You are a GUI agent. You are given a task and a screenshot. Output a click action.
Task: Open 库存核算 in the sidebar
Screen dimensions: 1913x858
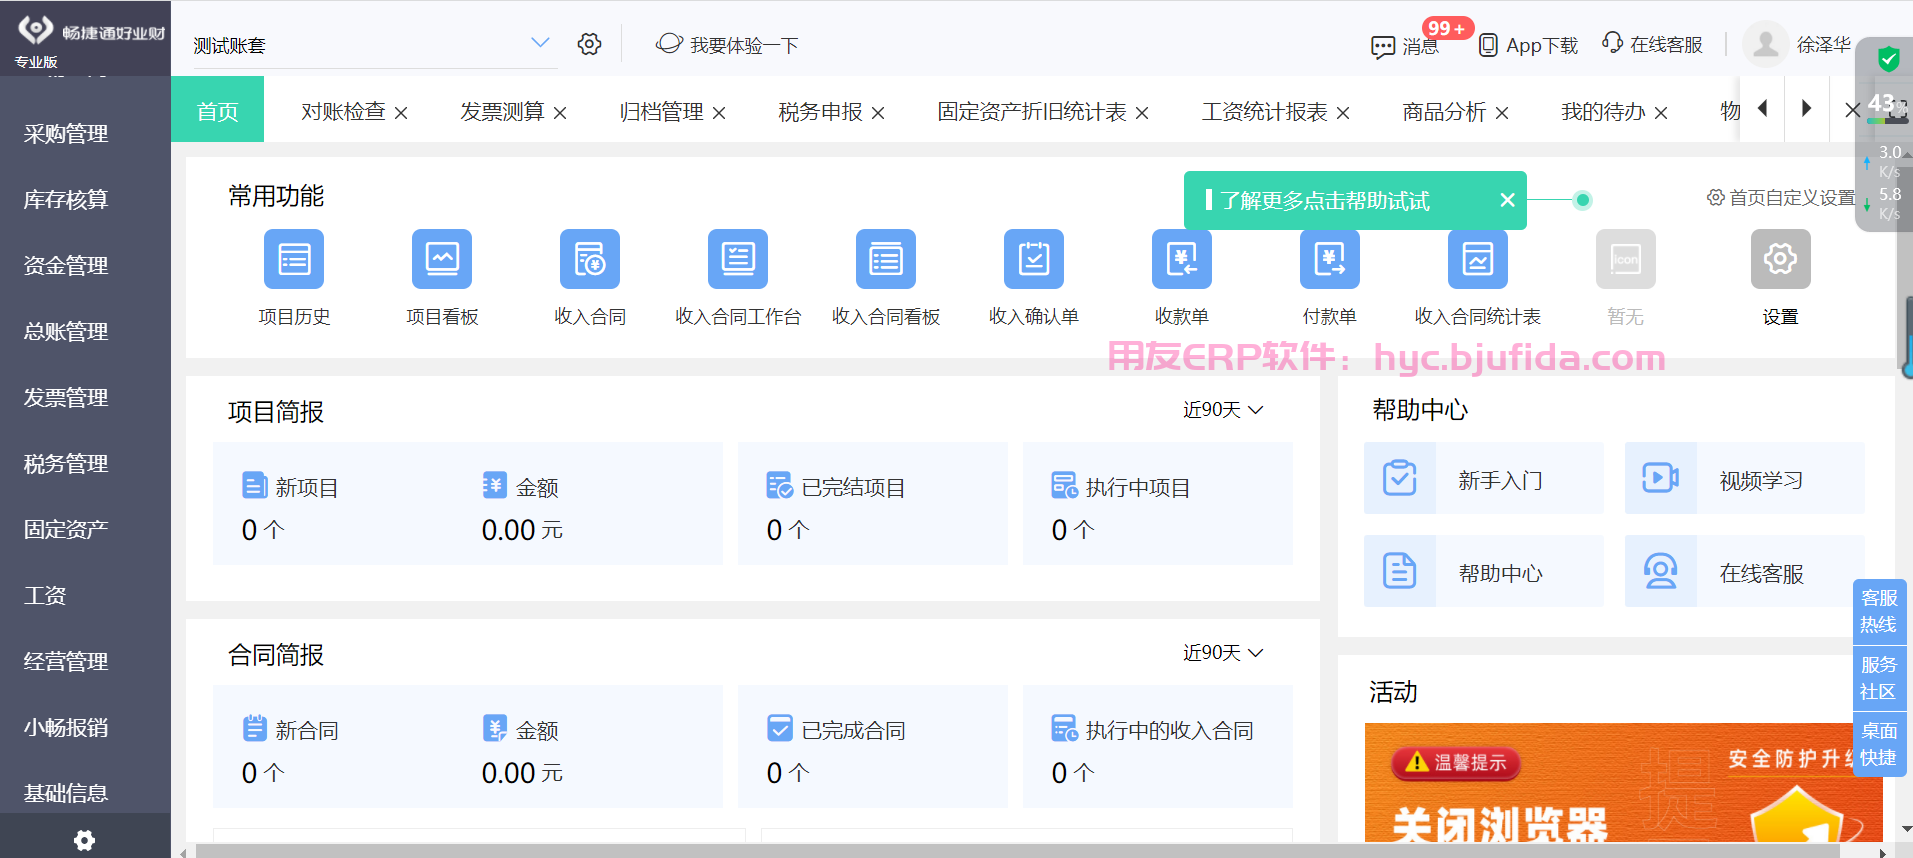[x=66, y=199]
